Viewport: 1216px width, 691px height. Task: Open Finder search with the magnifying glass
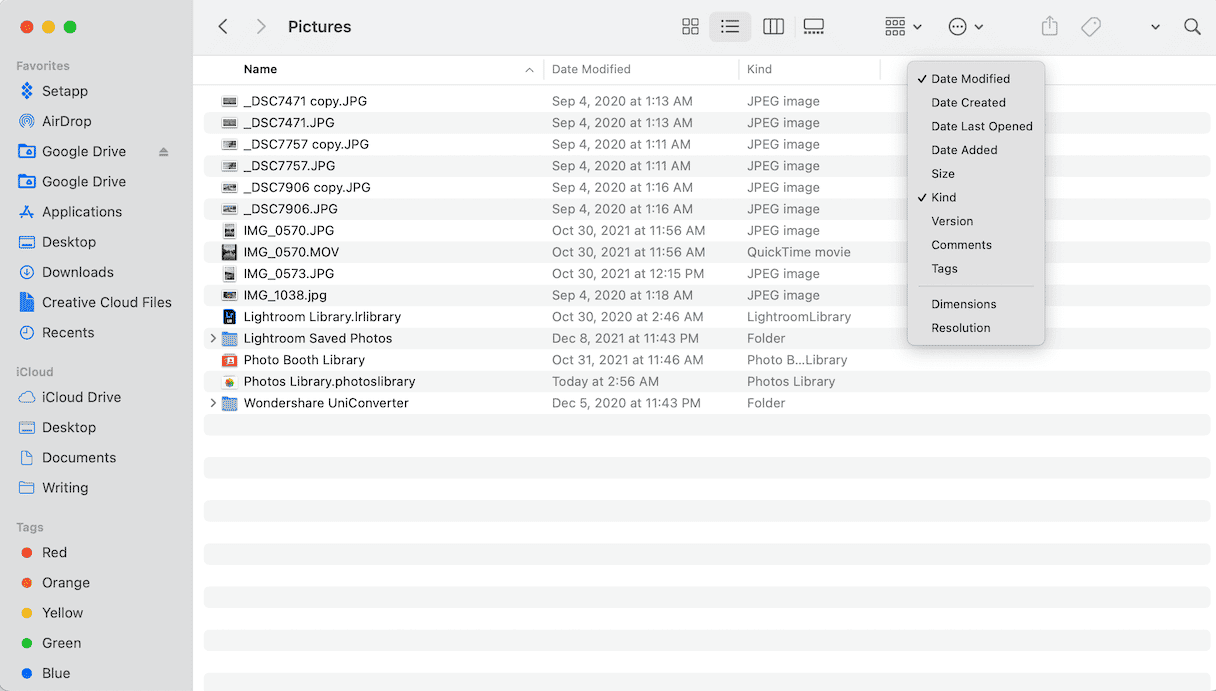pyautogui.click(x=1192, y=26)
